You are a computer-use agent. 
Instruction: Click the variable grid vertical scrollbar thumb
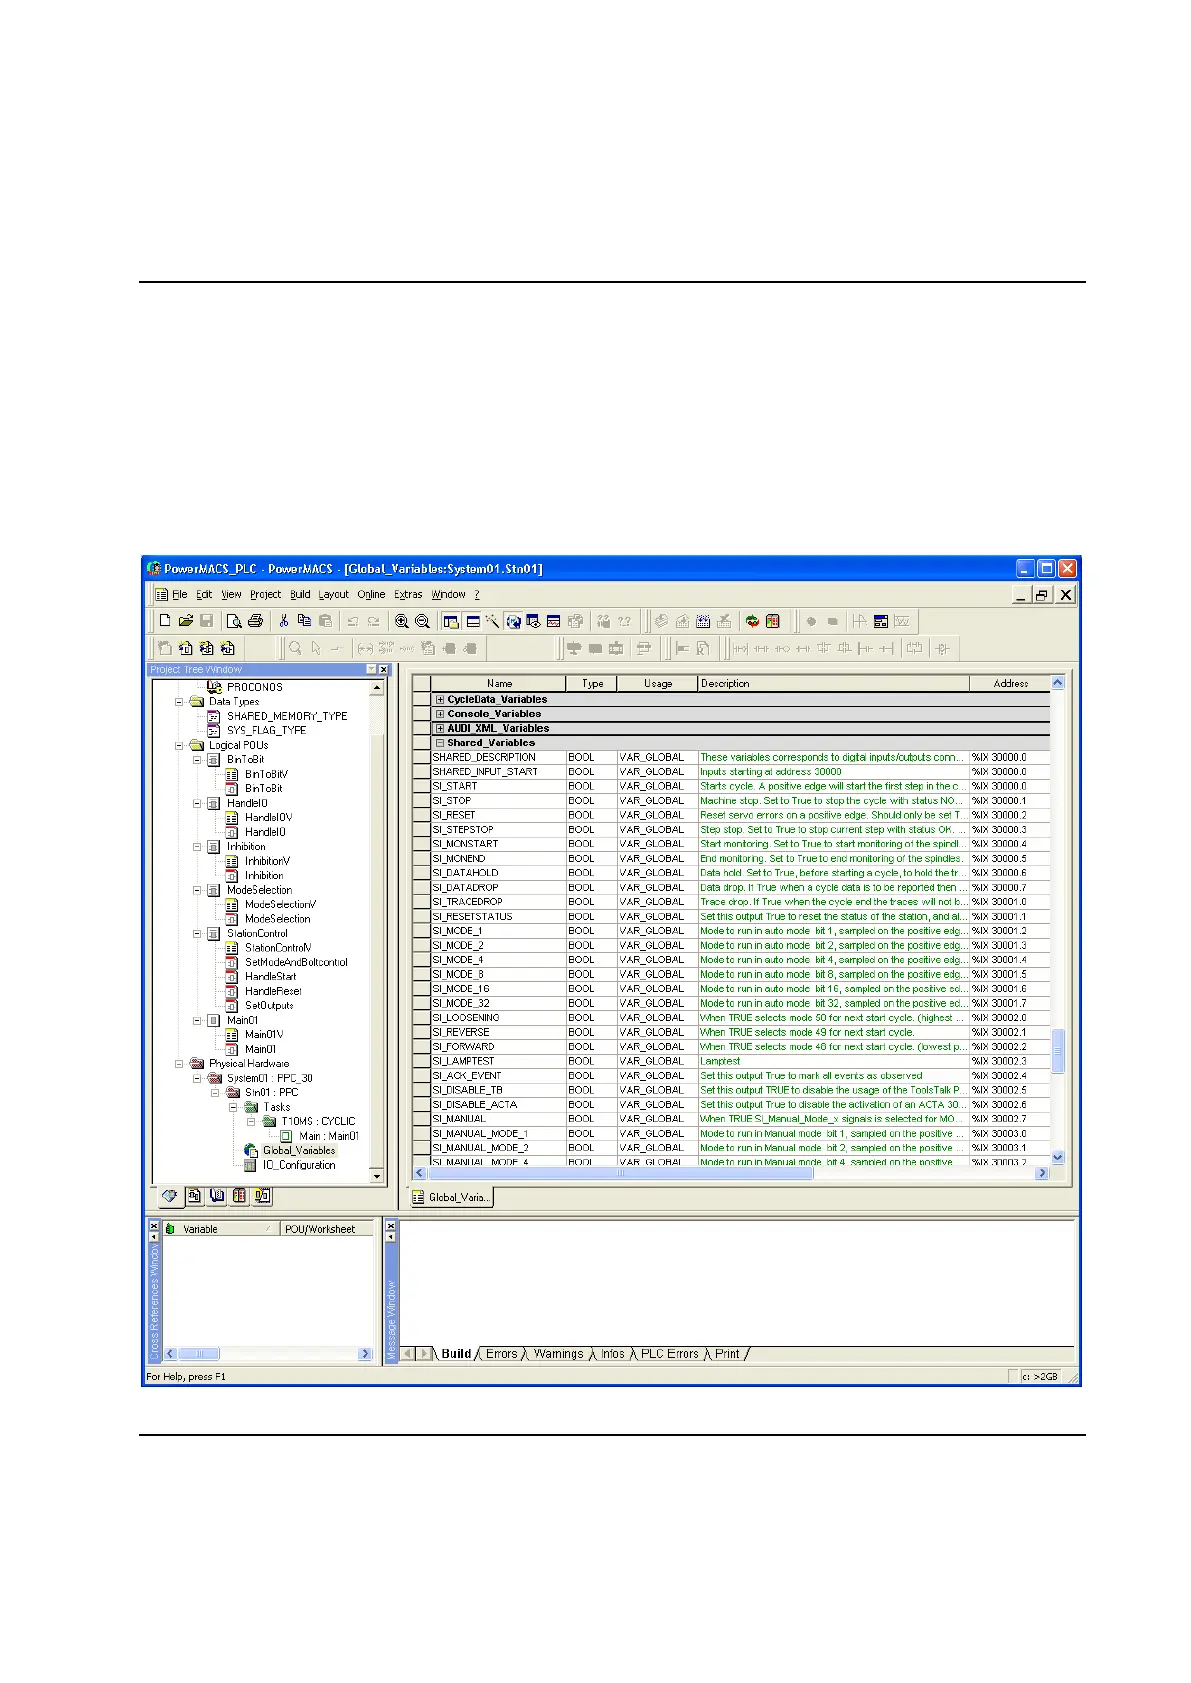1058,1051
